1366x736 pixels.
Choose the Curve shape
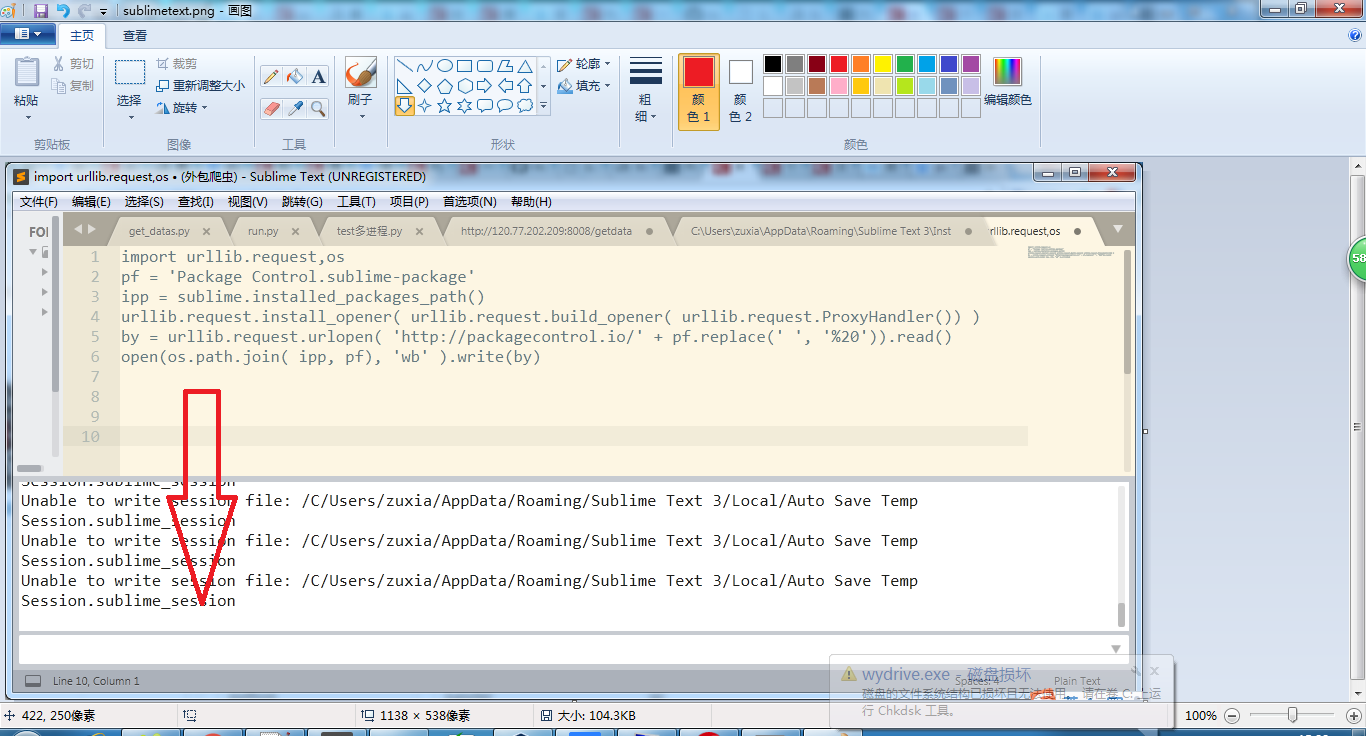(x=425, y=66)
